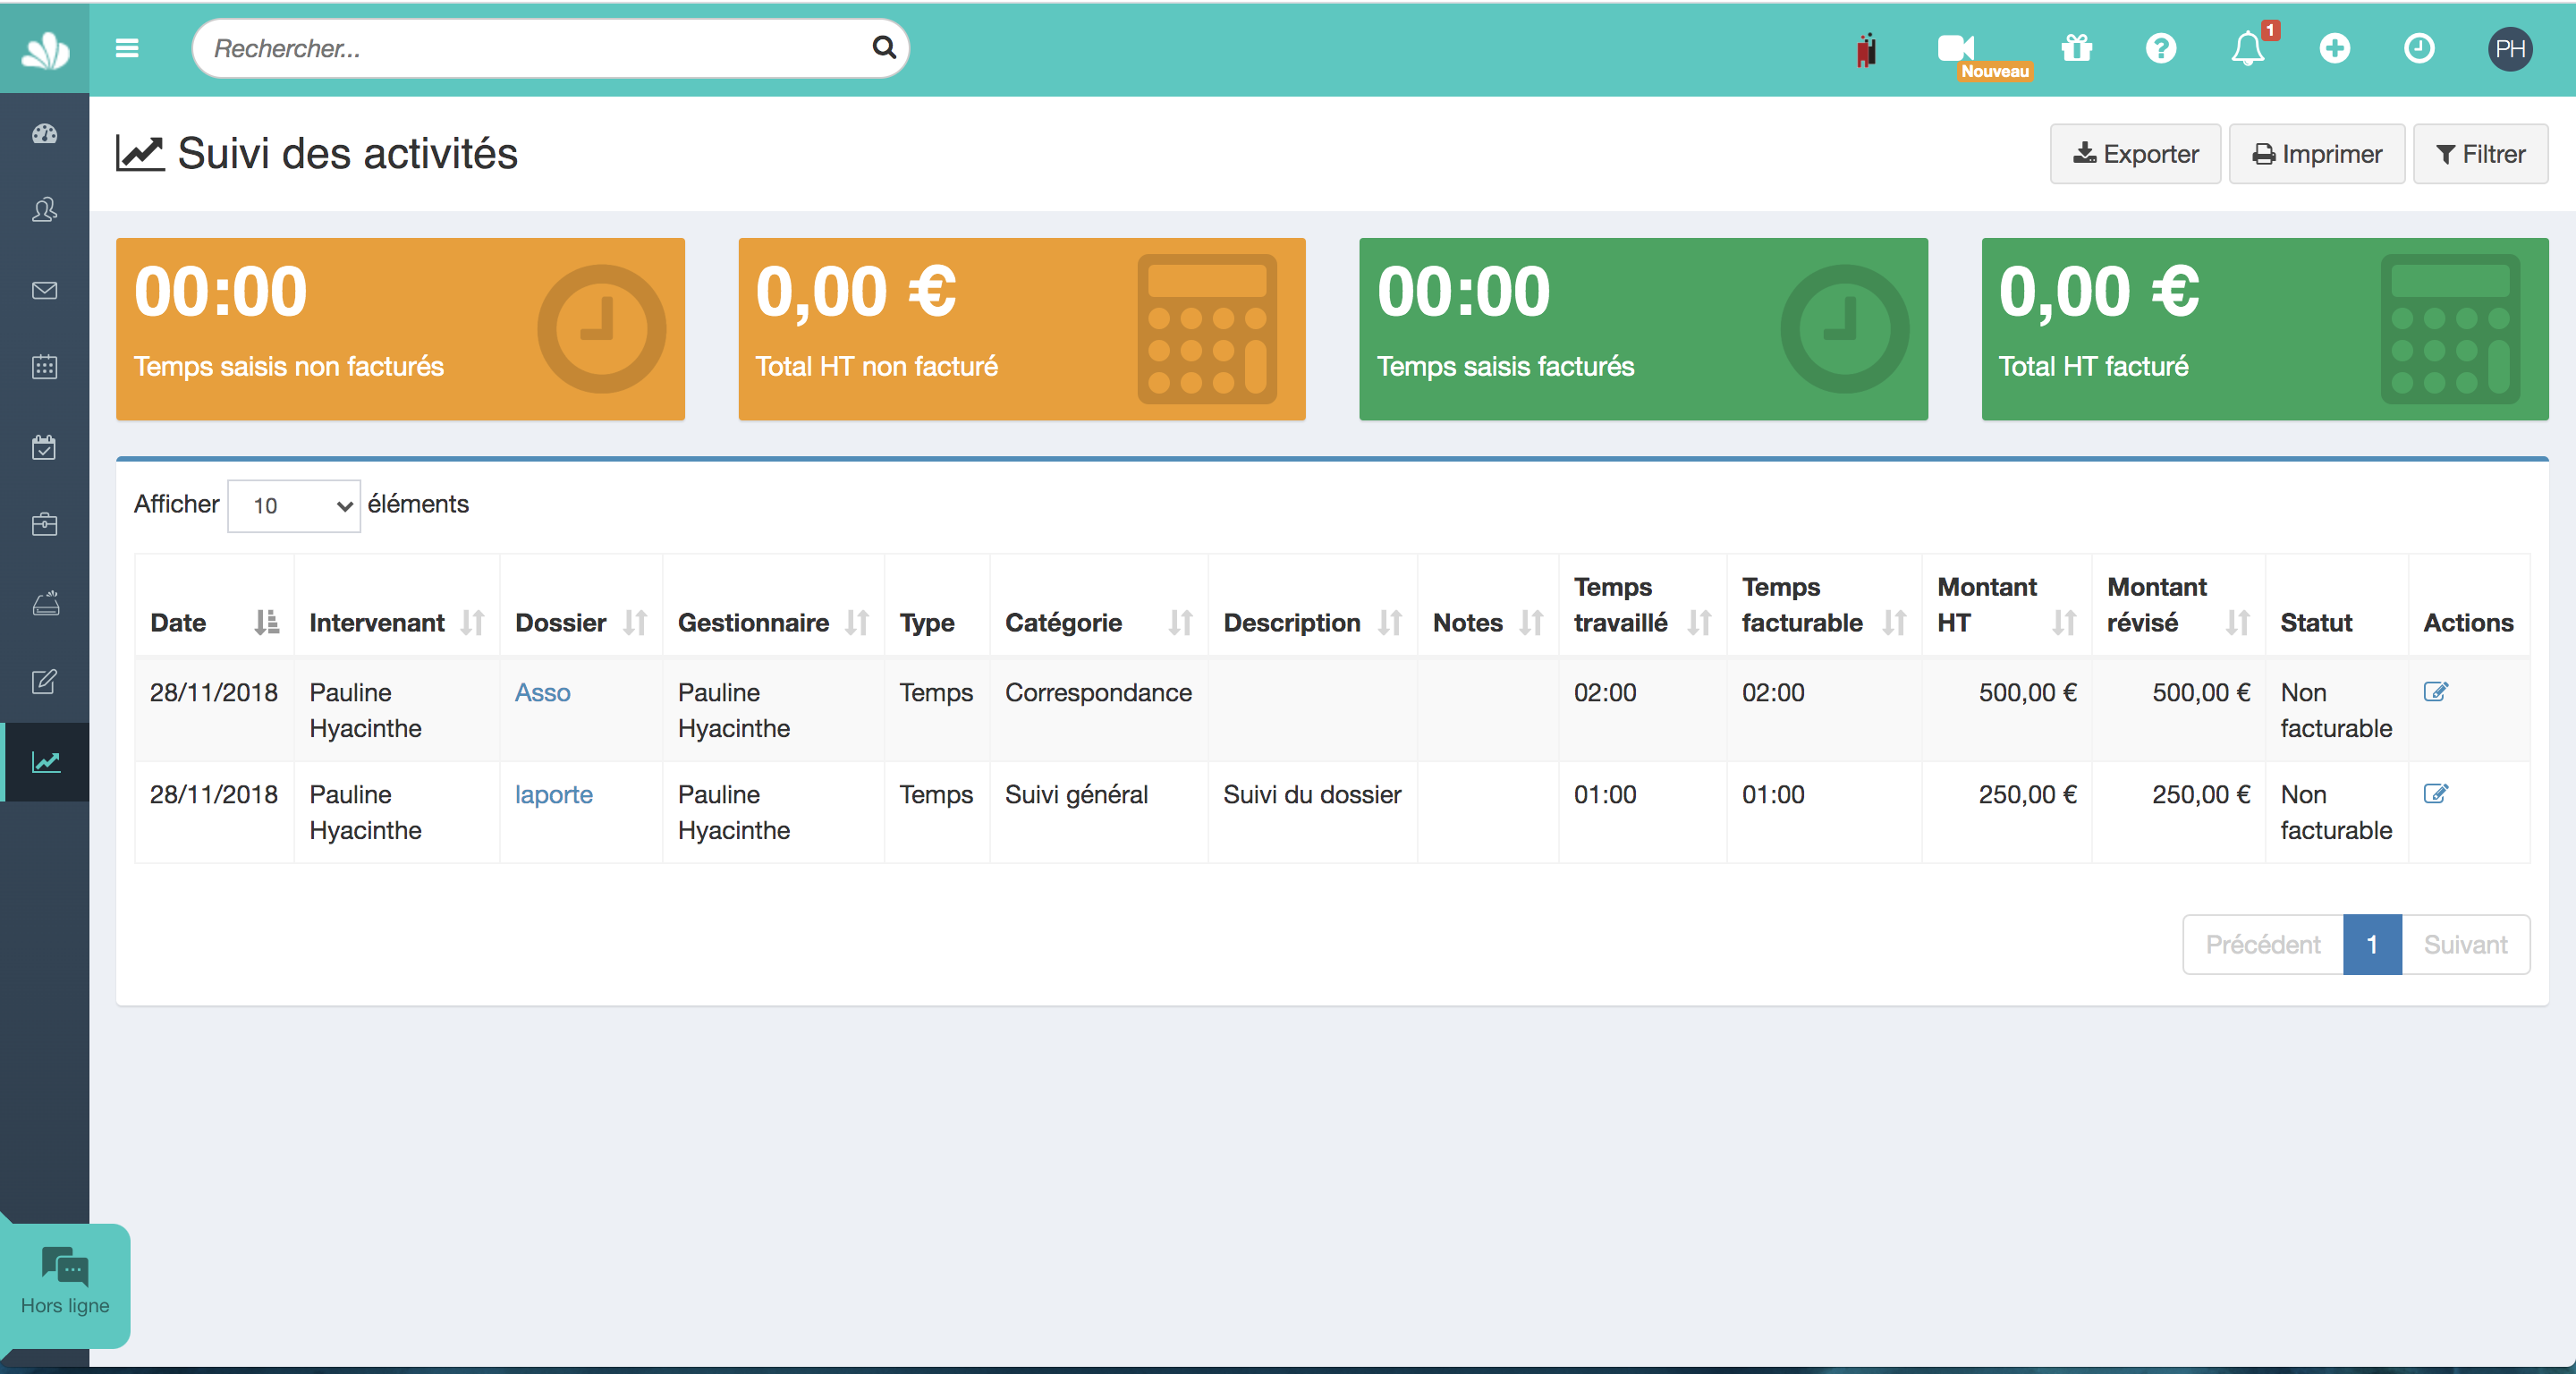Sort by Temps facturable column
Viewport: 2576px width, 1374px height.
[1823, 605]
